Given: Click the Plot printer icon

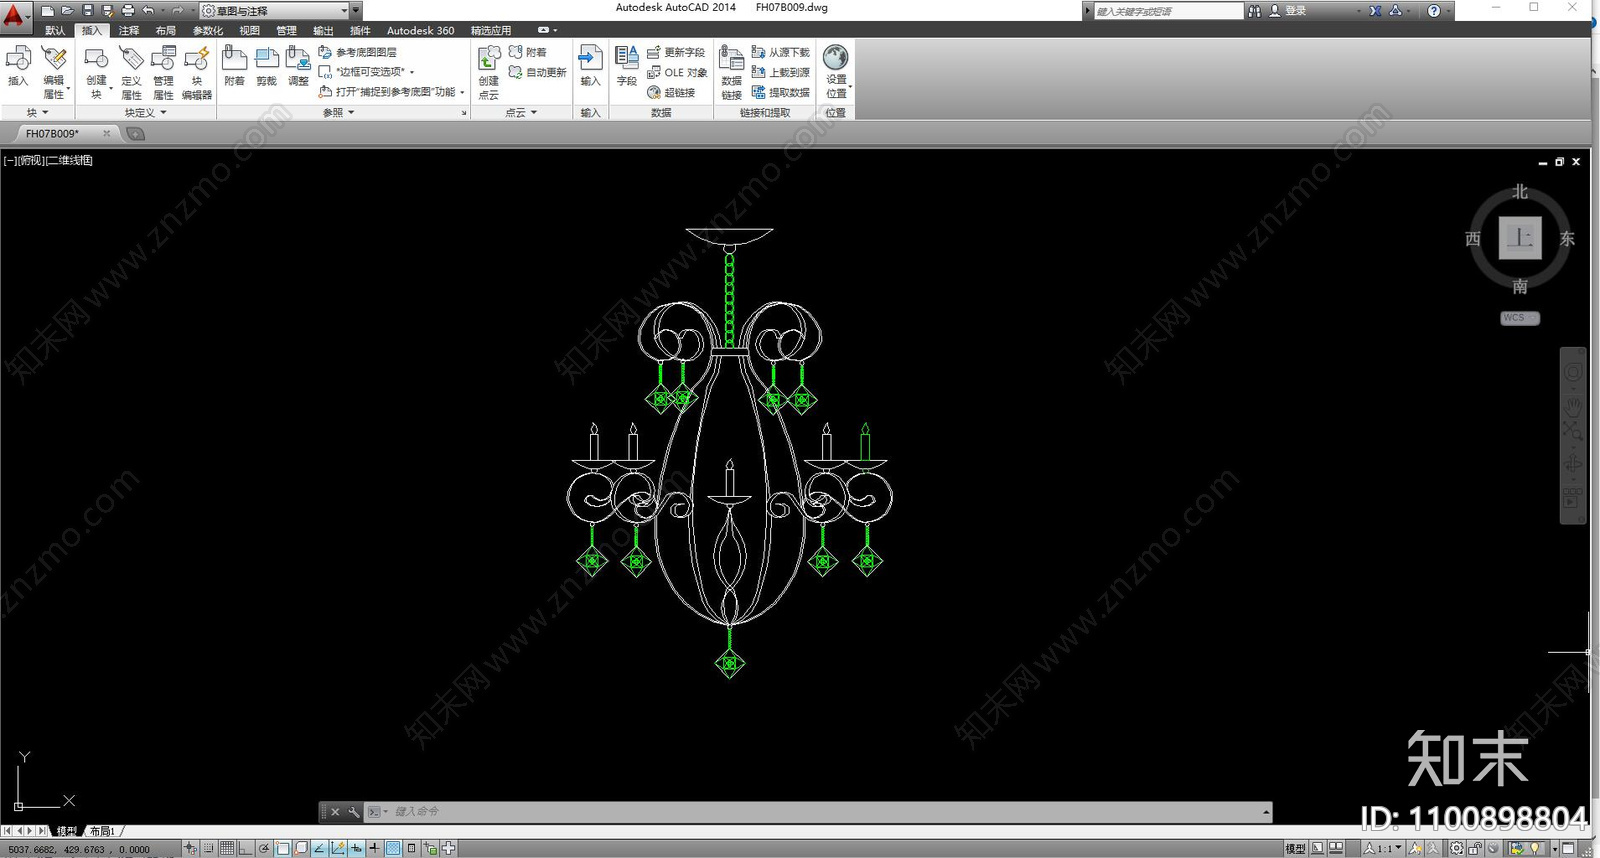Looking at the screenshot, I should [127, 11].
